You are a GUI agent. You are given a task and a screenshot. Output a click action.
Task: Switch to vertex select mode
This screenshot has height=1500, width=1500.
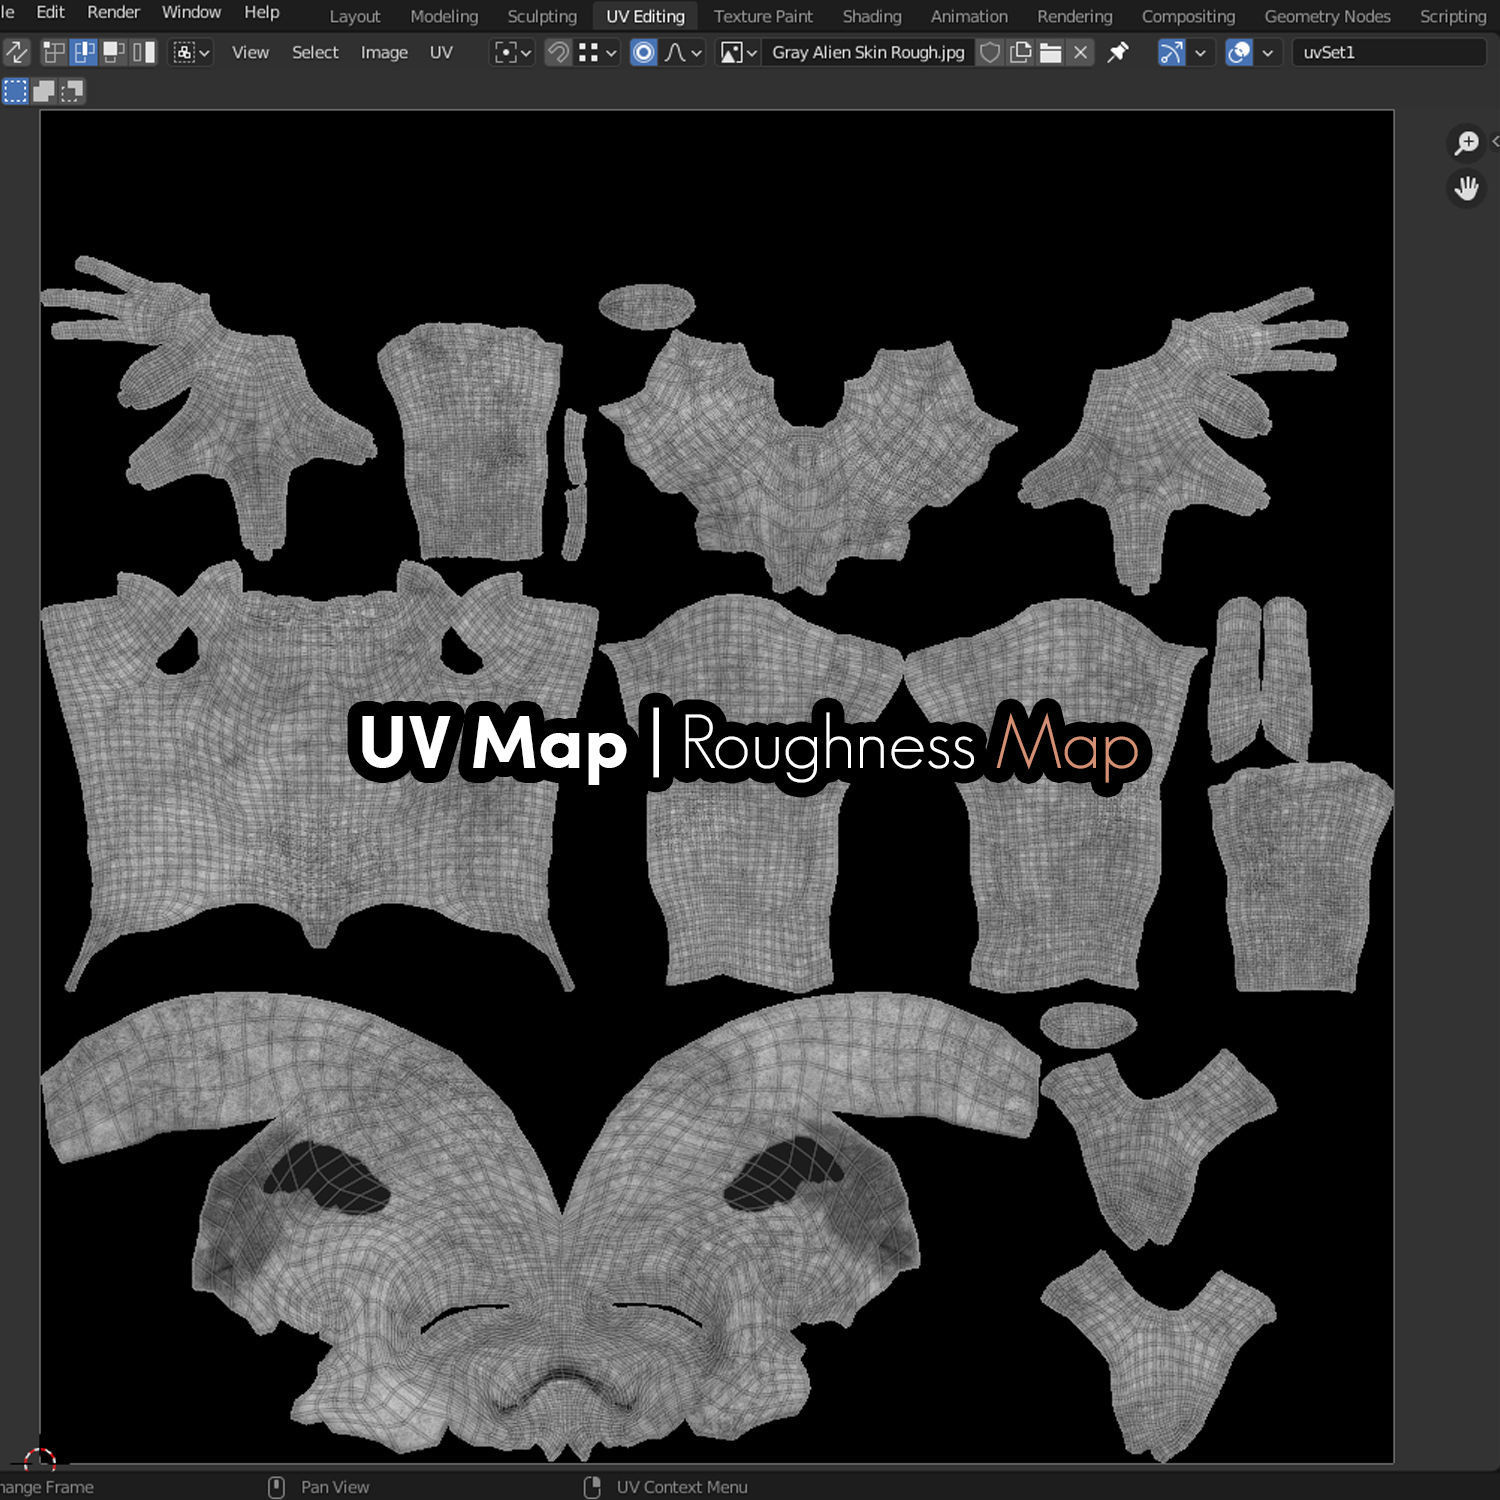pyautogui.click(x=54, y=52)
